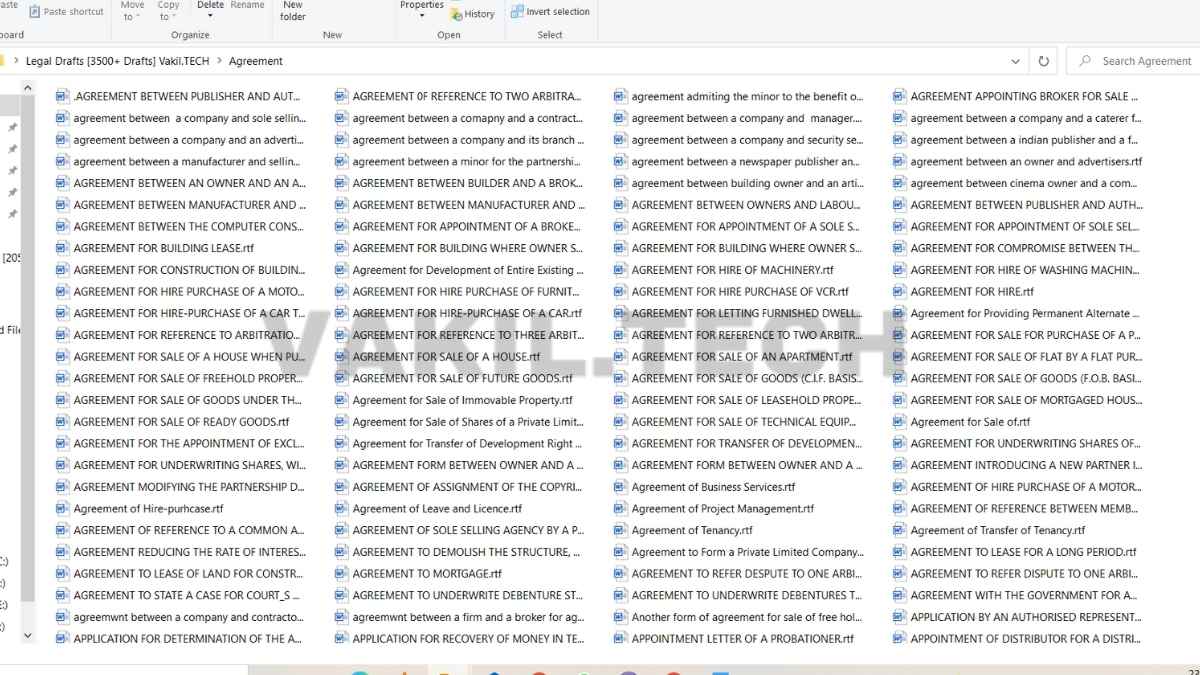Click the file icon of AGREEMENT FOR HIRE.rtf

(900, 292)
